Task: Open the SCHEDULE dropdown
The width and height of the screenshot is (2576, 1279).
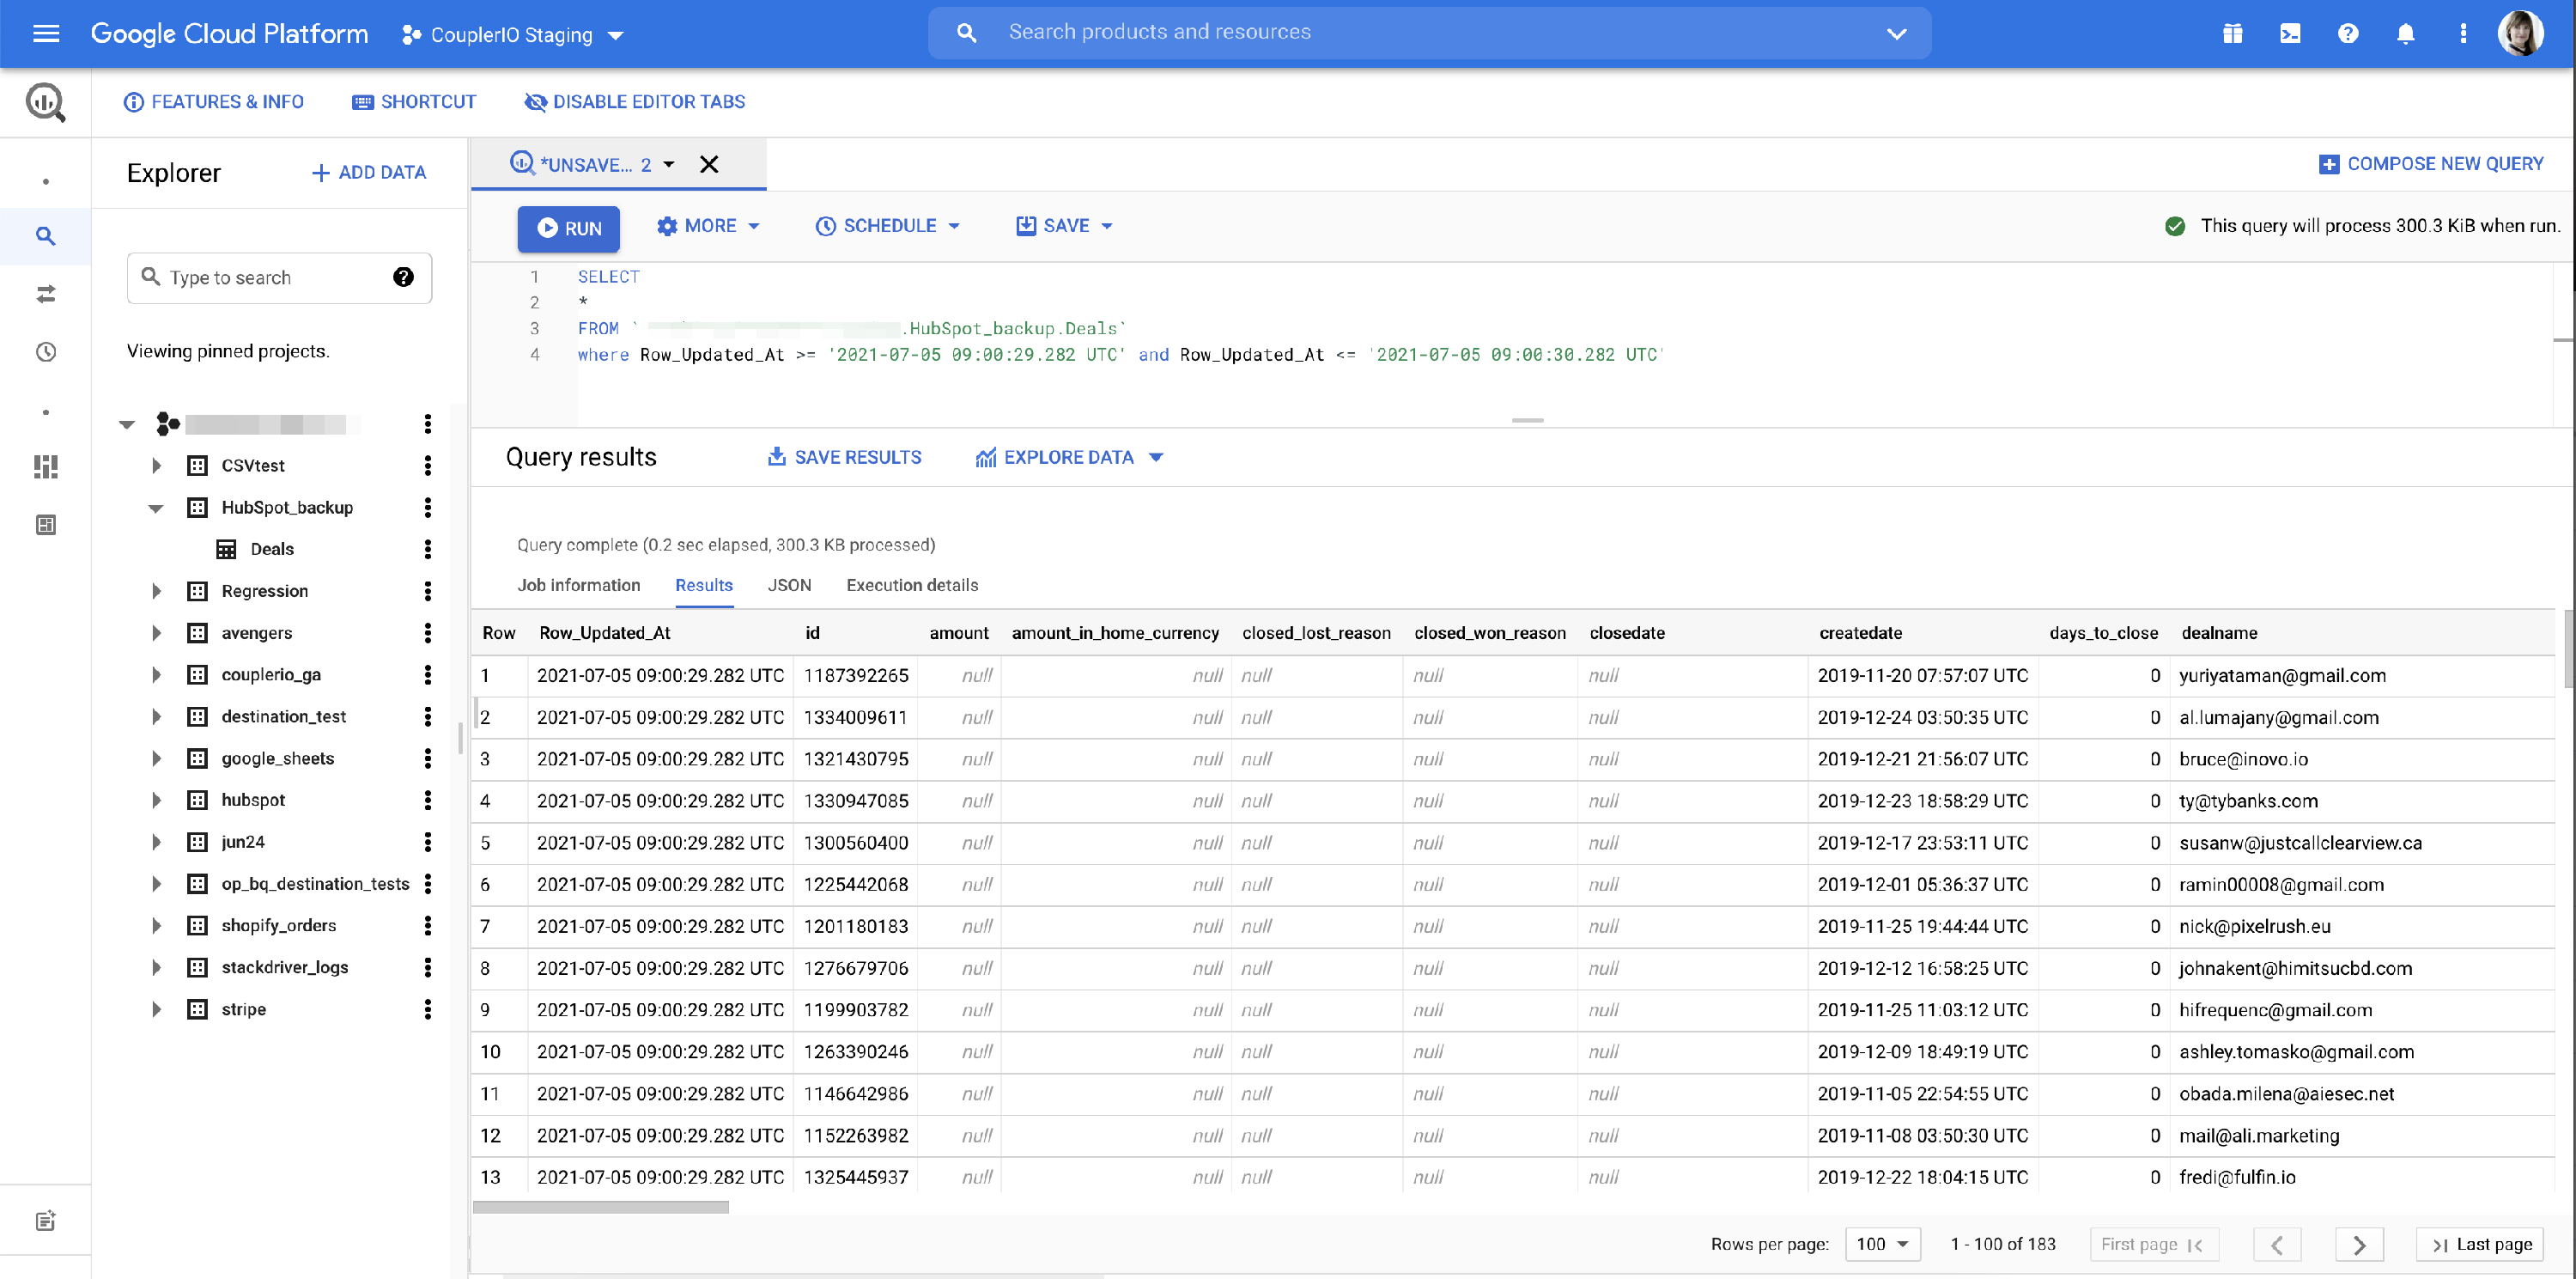Action: pyautogui.click(x=888, y=226)
